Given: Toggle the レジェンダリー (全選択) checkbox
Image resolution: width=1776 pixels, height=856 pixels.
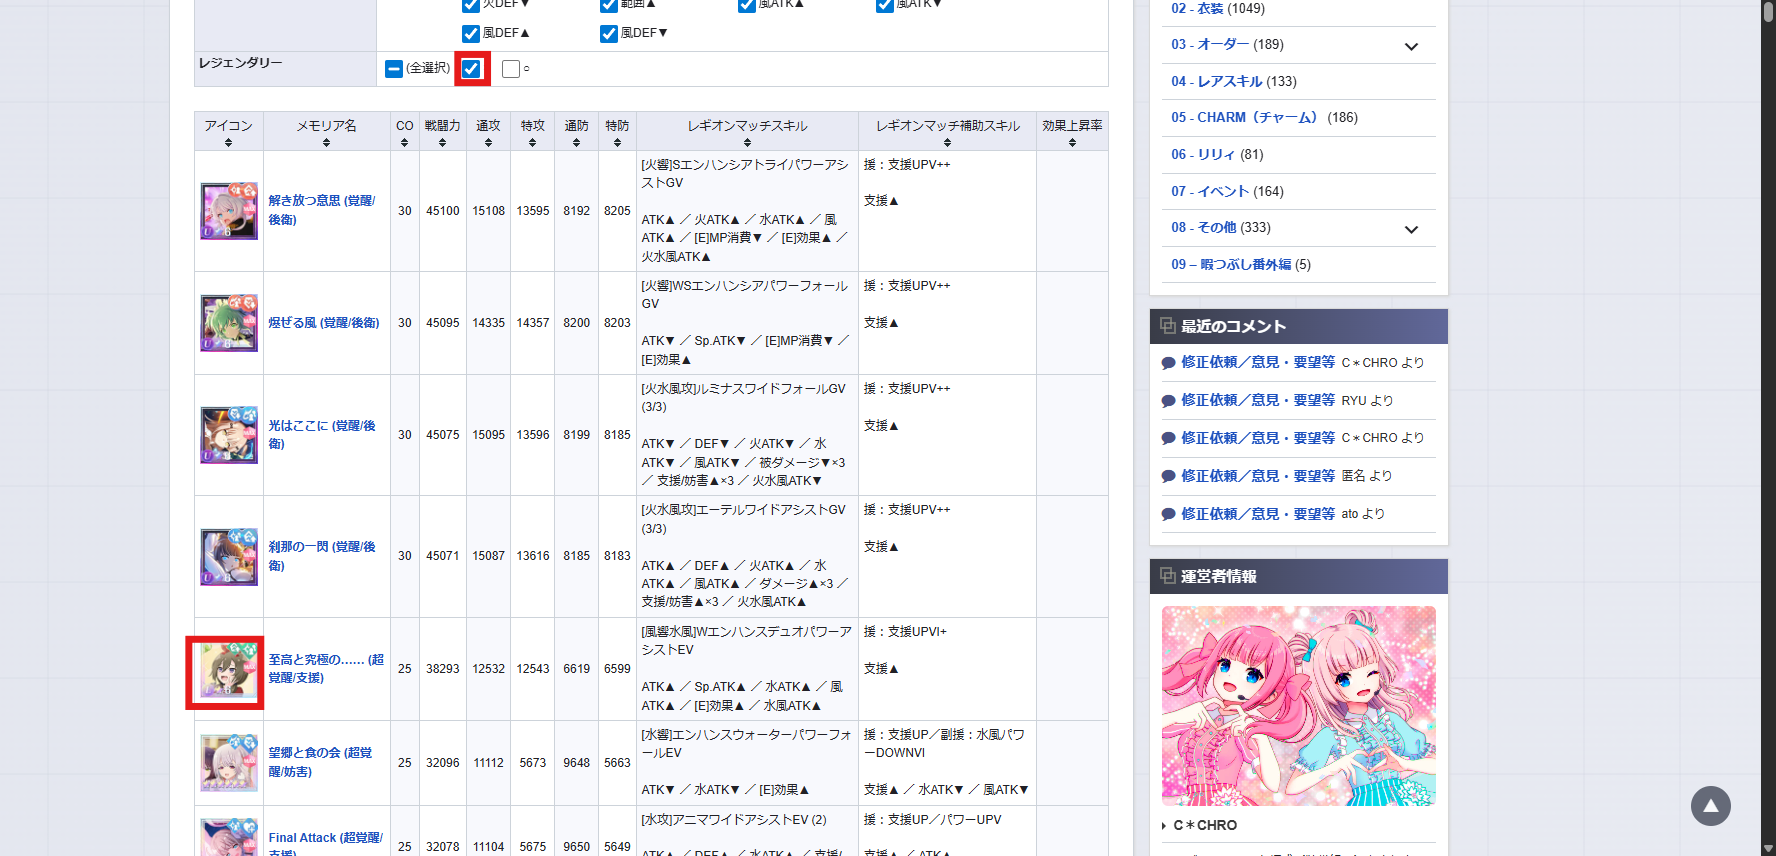Looking at the screenshot, I should click(x=394, y=69).
